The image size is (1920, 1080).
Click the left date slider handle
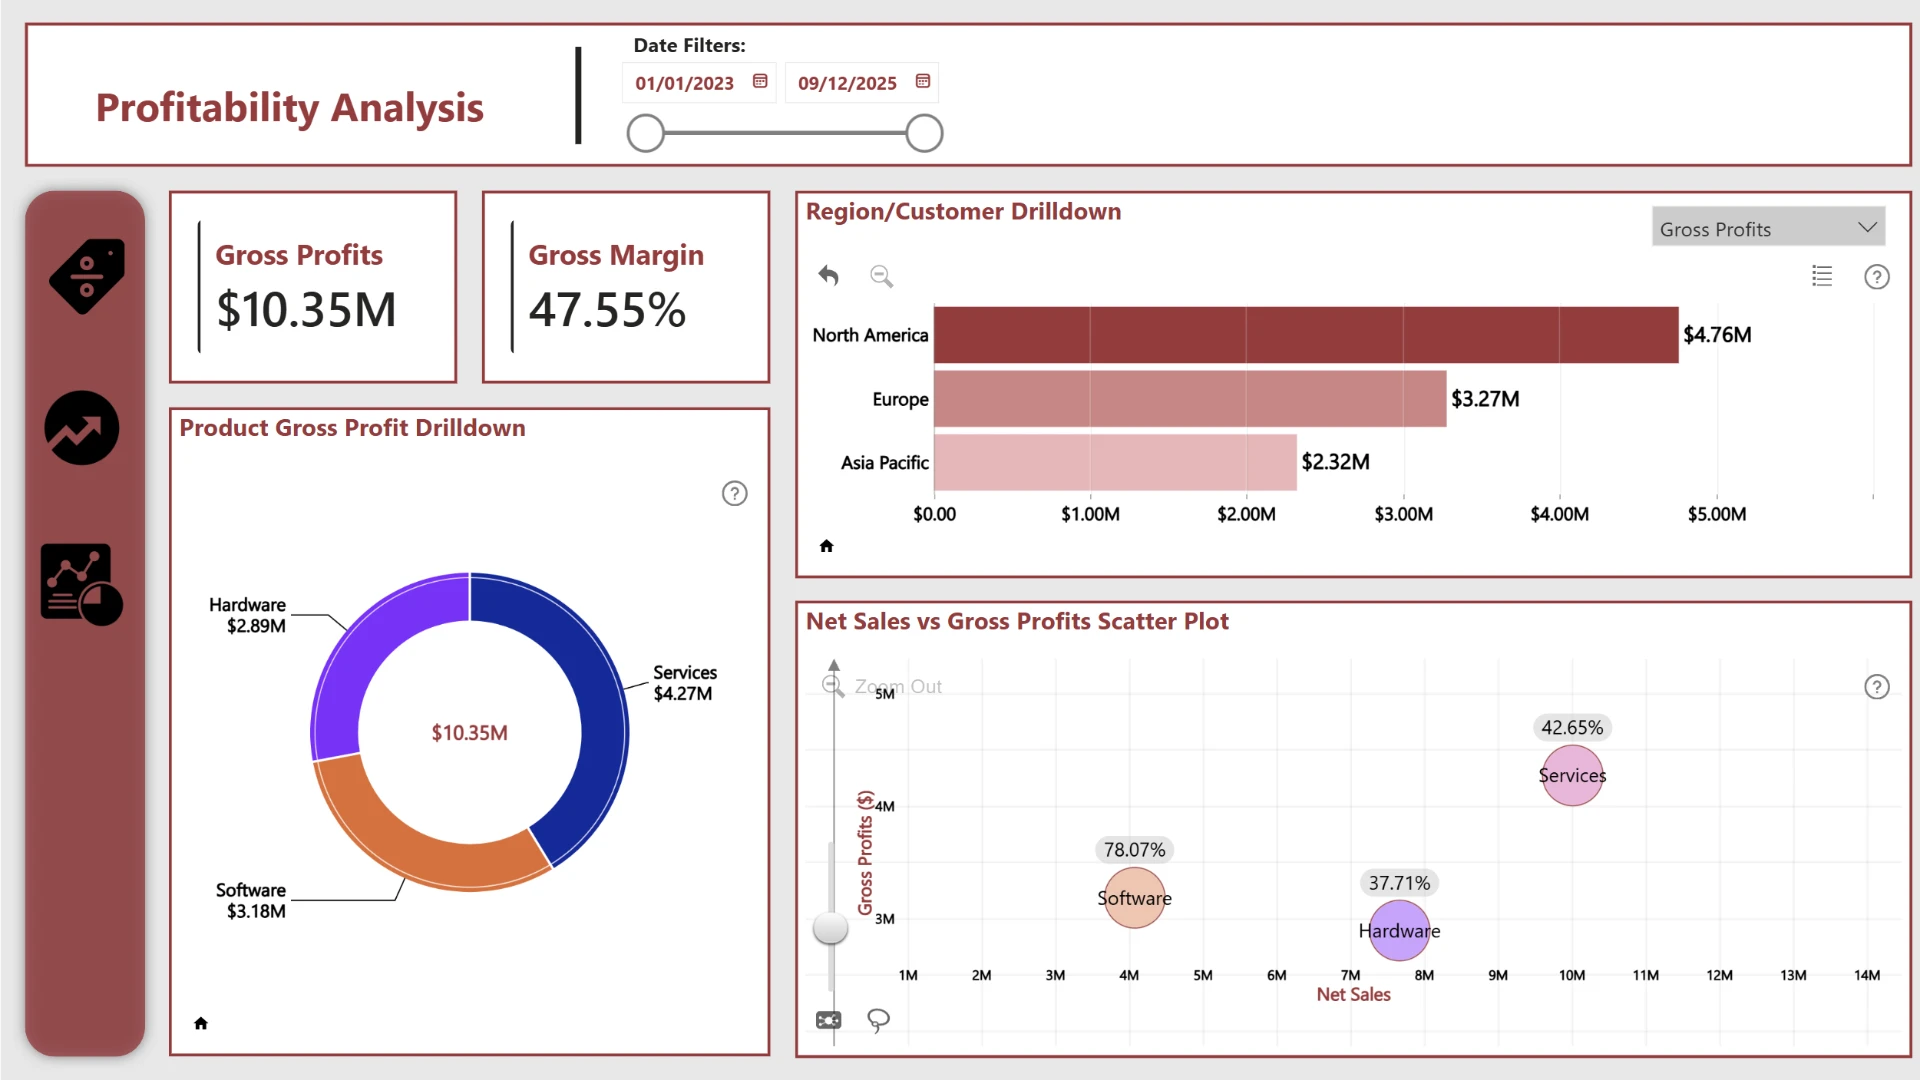[646, 133]
